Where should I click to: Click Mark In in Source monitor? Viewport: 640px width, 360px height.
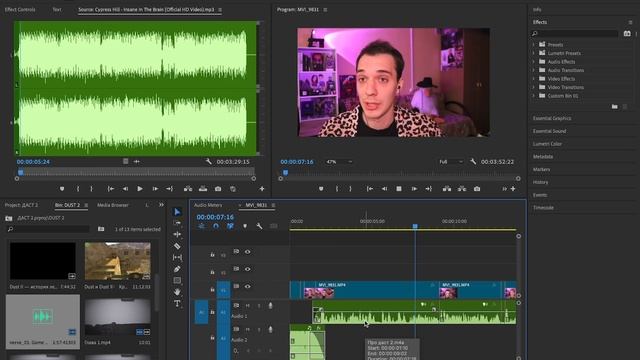78,189
